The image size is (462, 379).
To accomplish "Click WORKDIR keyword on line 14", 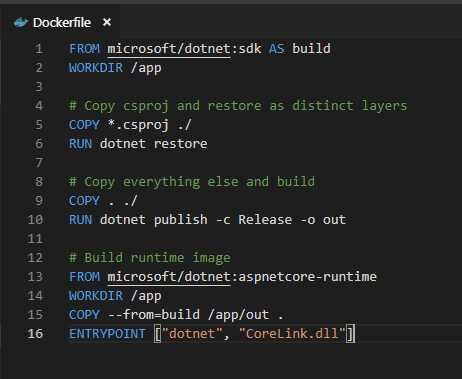I will (96, 296).
